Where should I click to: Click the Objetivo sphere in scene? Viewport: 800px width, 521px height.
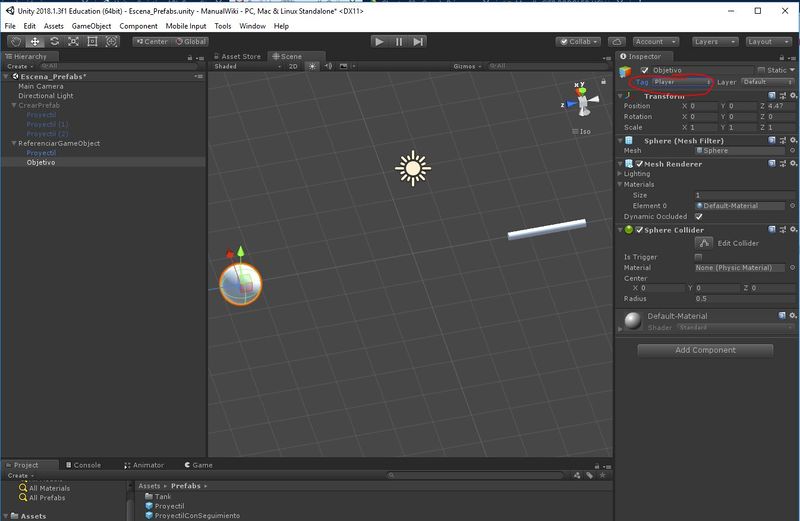[241, 284]
